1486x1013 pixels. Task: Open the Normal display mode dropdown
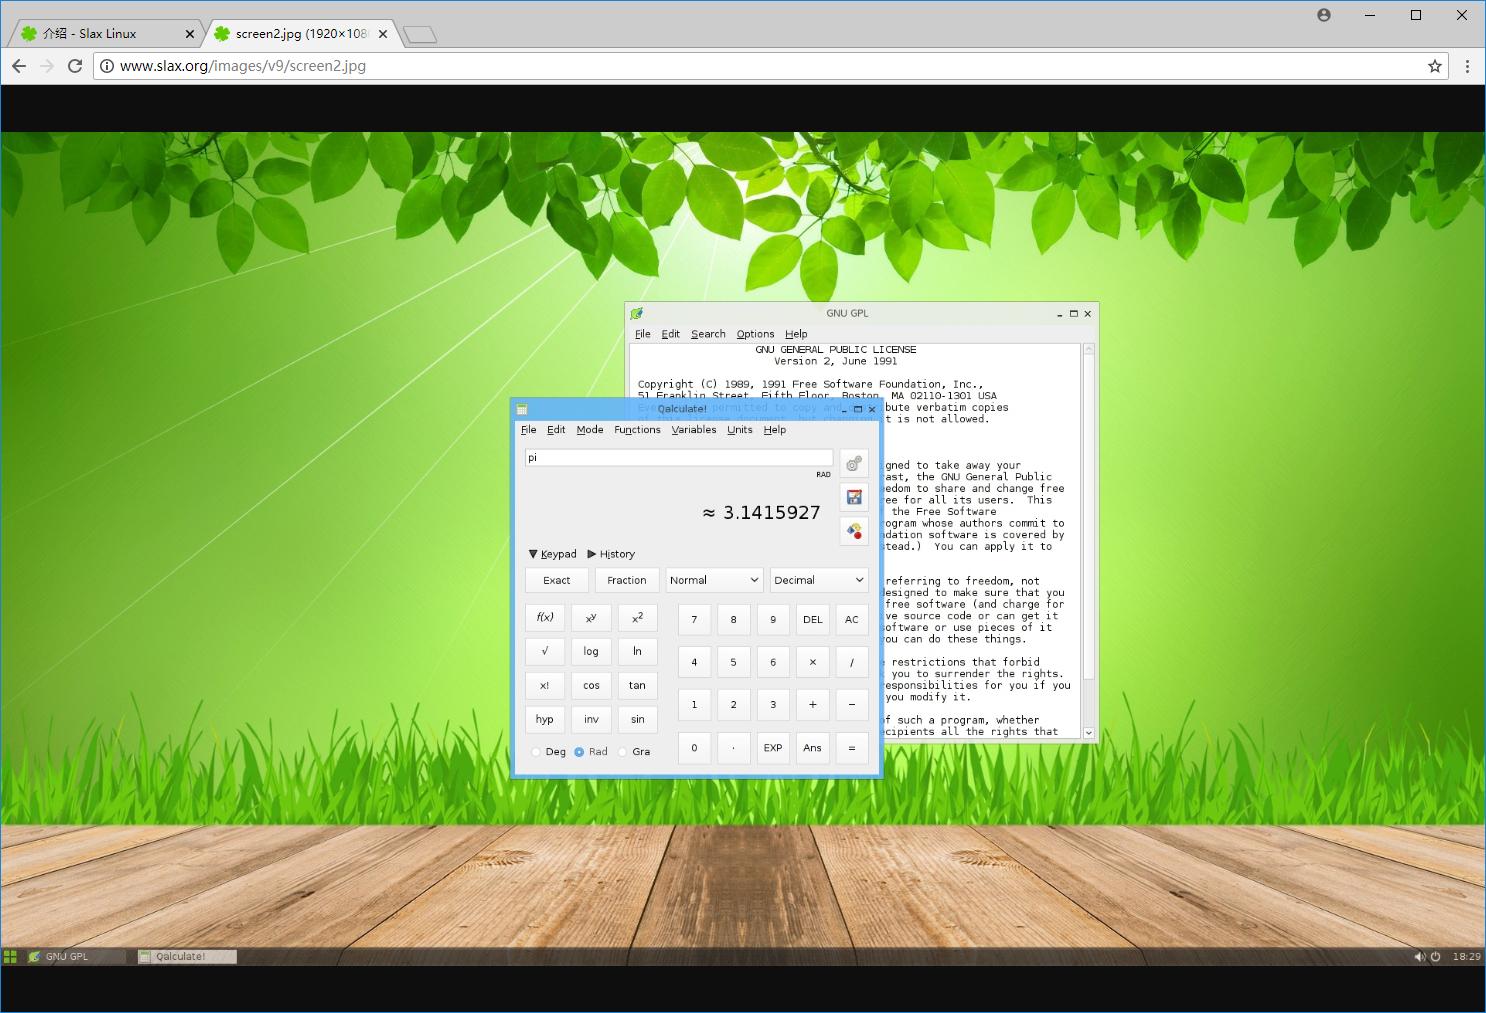click(714, 580)
